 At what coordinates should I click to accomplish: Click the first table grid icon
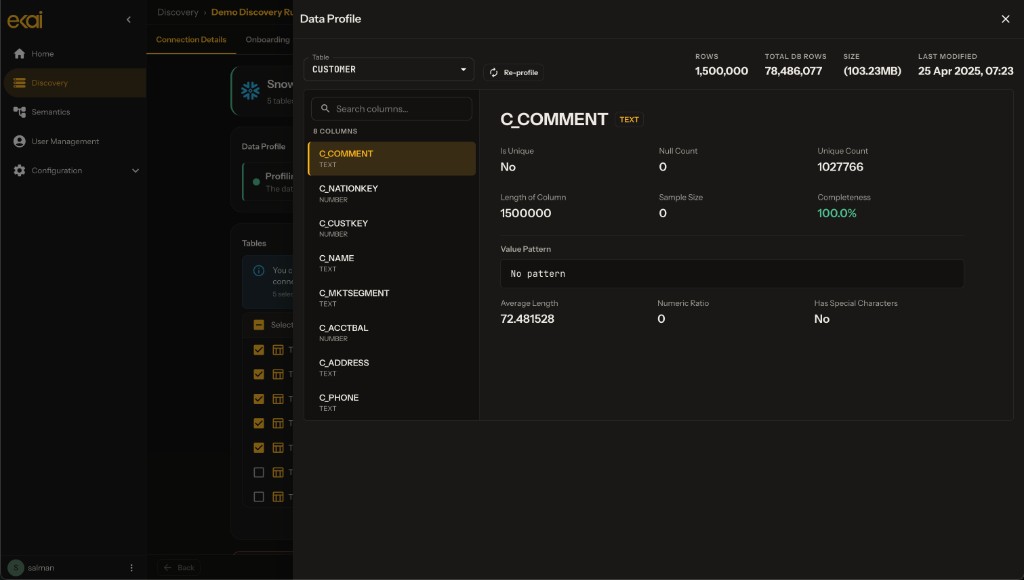[x=278, y=350]
